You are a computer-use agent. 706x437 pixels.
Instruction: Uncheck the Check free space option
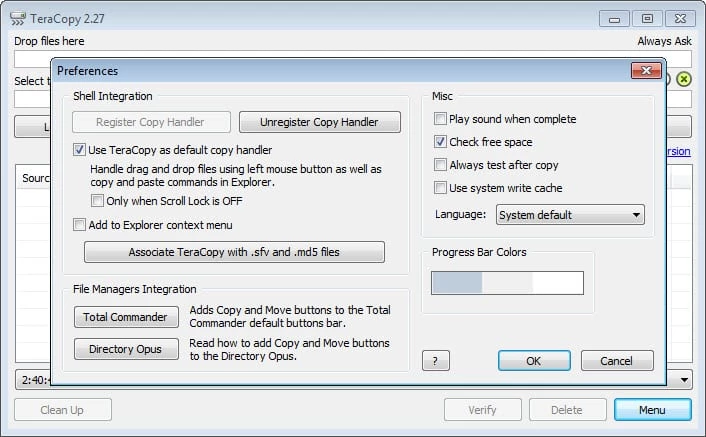pyautogui.click(x=441, y=142)
